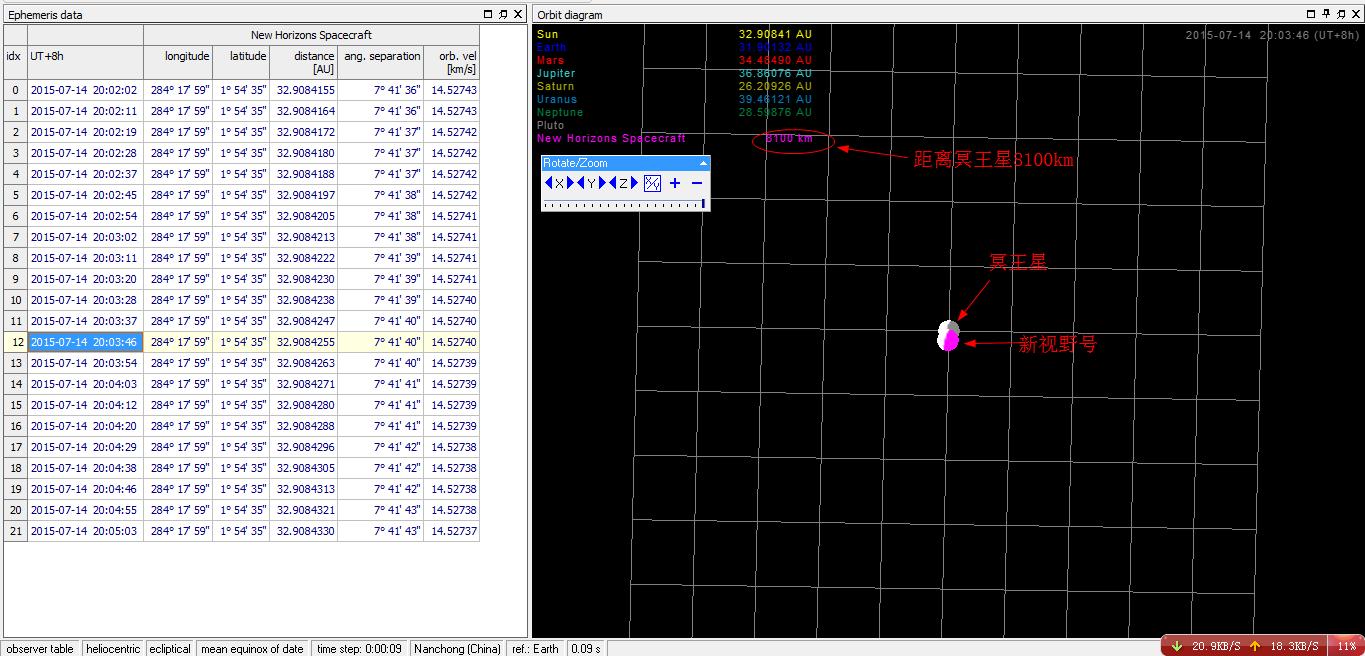Select ang. separation cell in row idx 0
Screen dimensions: 1365x656
[x=381, y=90]
